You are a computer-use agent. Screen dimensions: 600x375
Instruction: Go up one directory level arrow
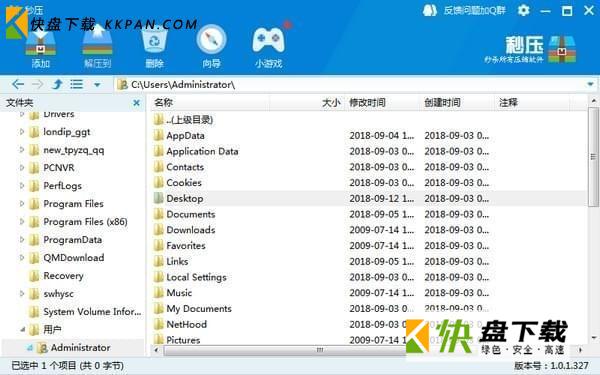(57, 84)
